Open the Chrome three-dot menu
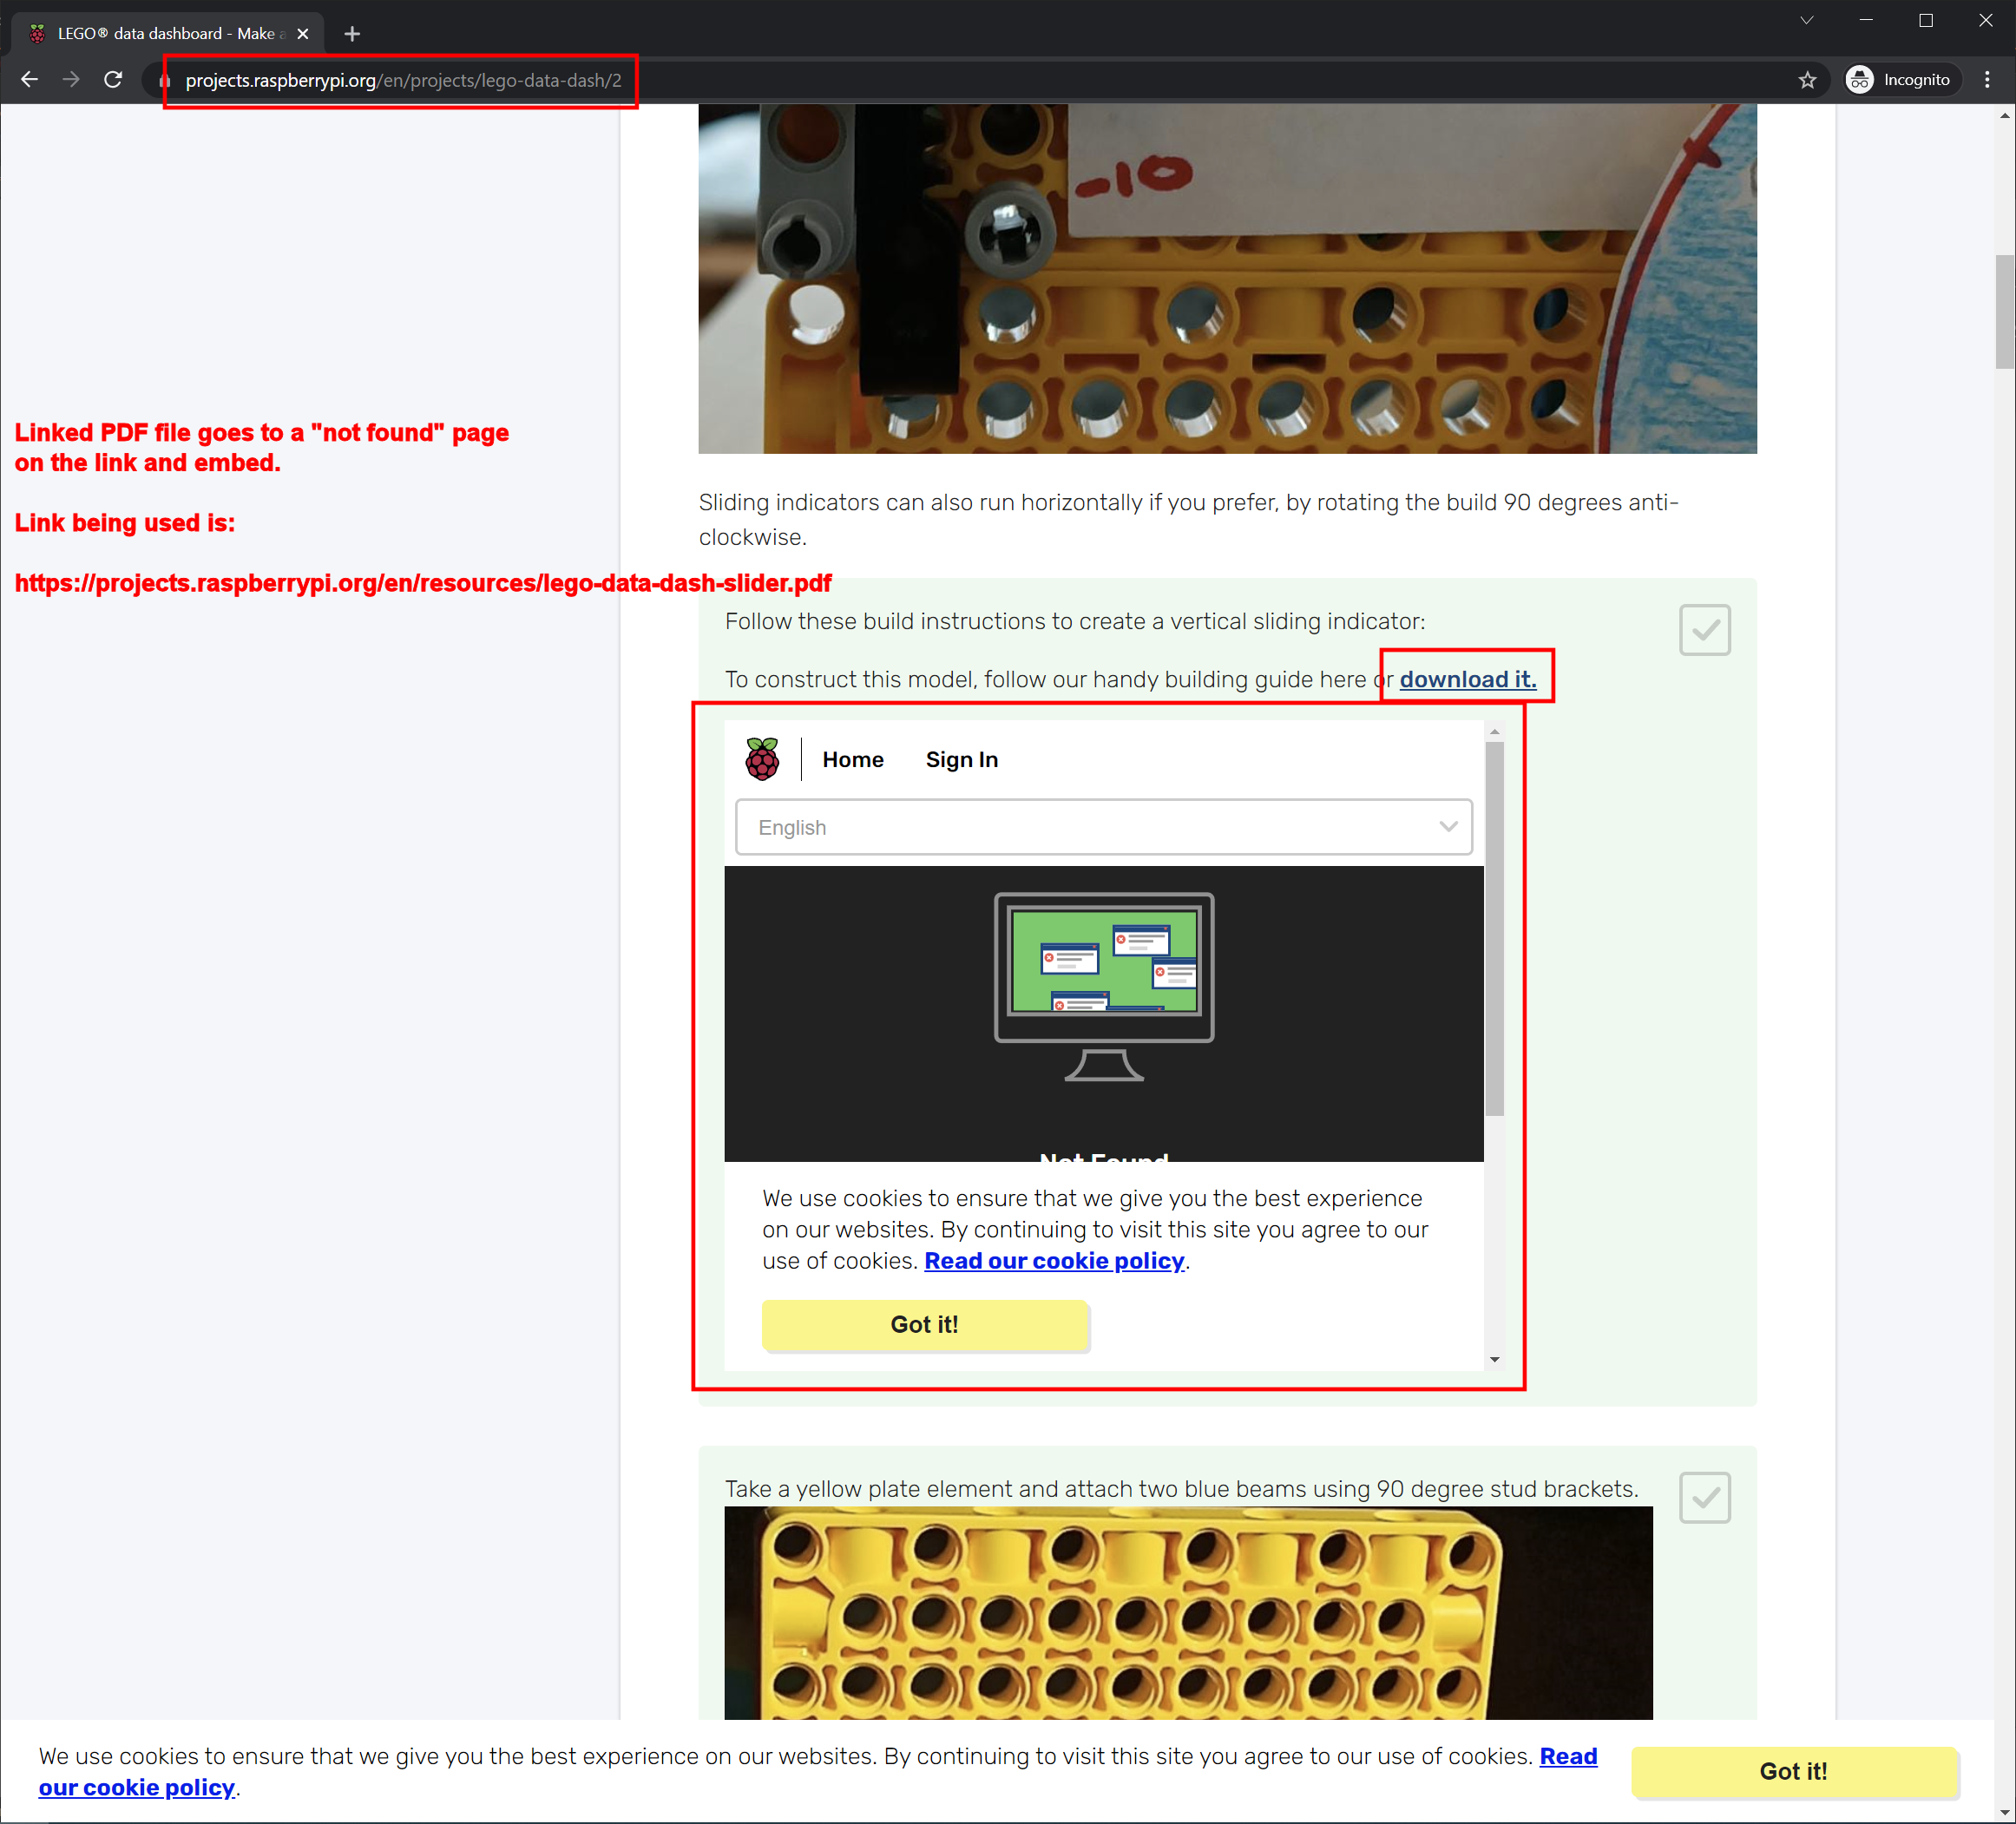The width and height of the screenshot is (2016, 1824). click(1987, 80)
